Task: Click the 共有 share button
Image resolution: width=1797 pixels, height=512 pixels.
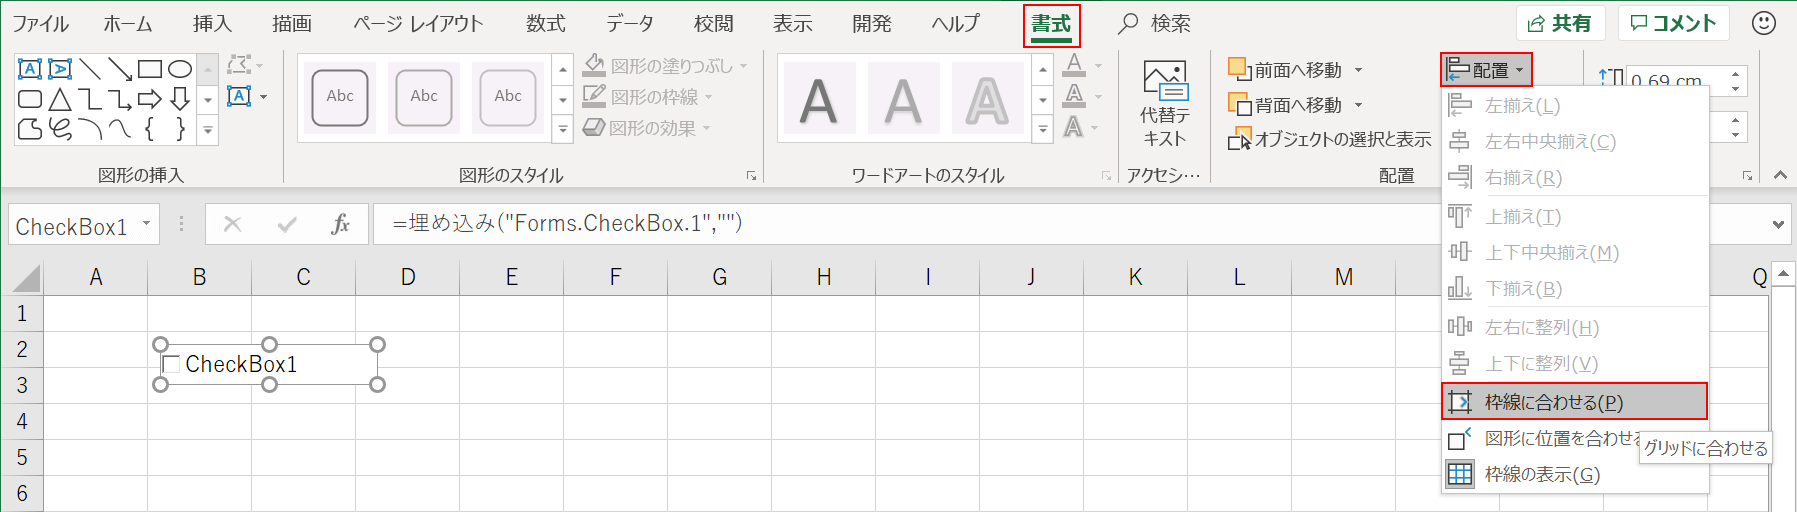Action: pyautogui.click(x=1560, y=23)
